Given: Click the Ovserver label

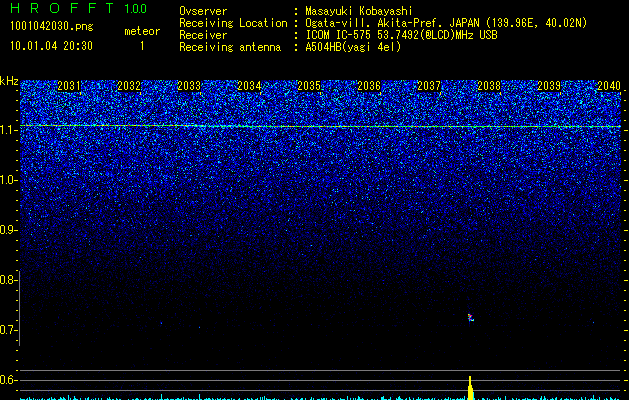Looking at the screenshot, I should [x=203, y=11].
